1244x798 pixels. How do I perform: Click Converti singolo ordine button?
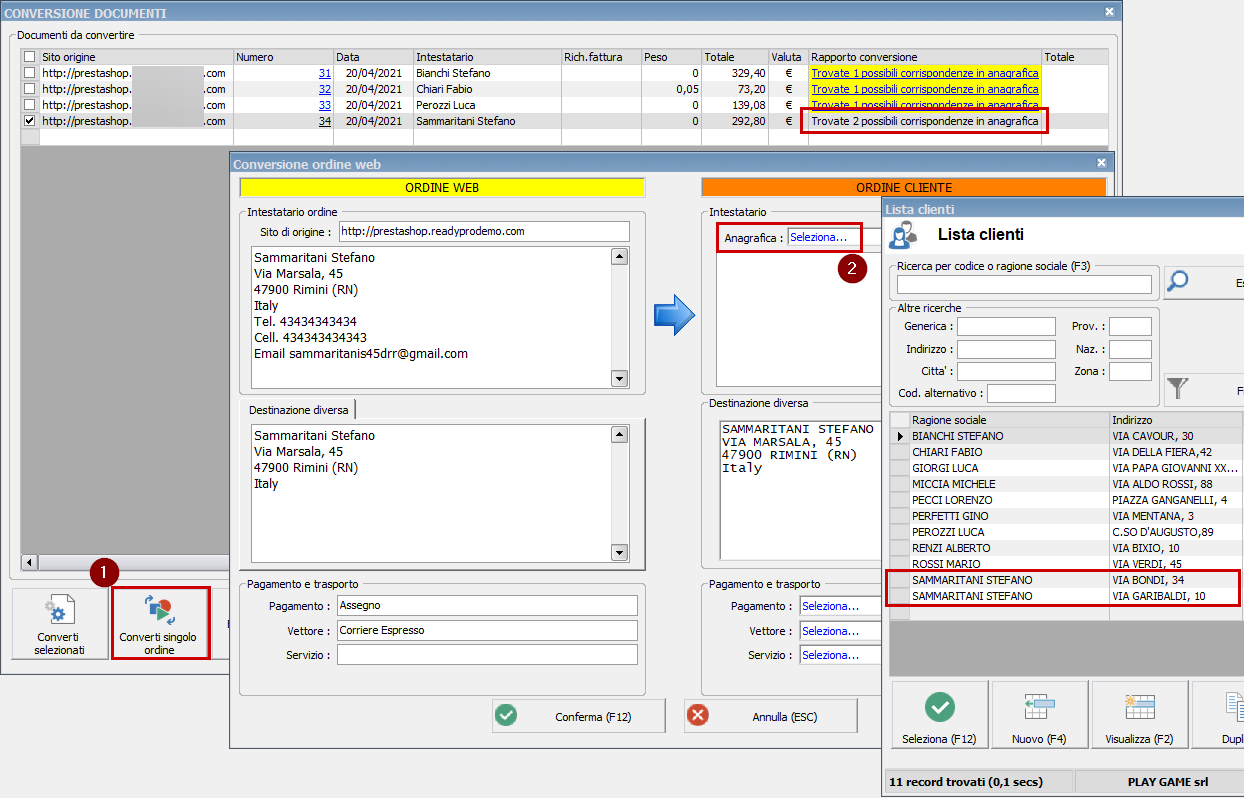tap(160, 623)
